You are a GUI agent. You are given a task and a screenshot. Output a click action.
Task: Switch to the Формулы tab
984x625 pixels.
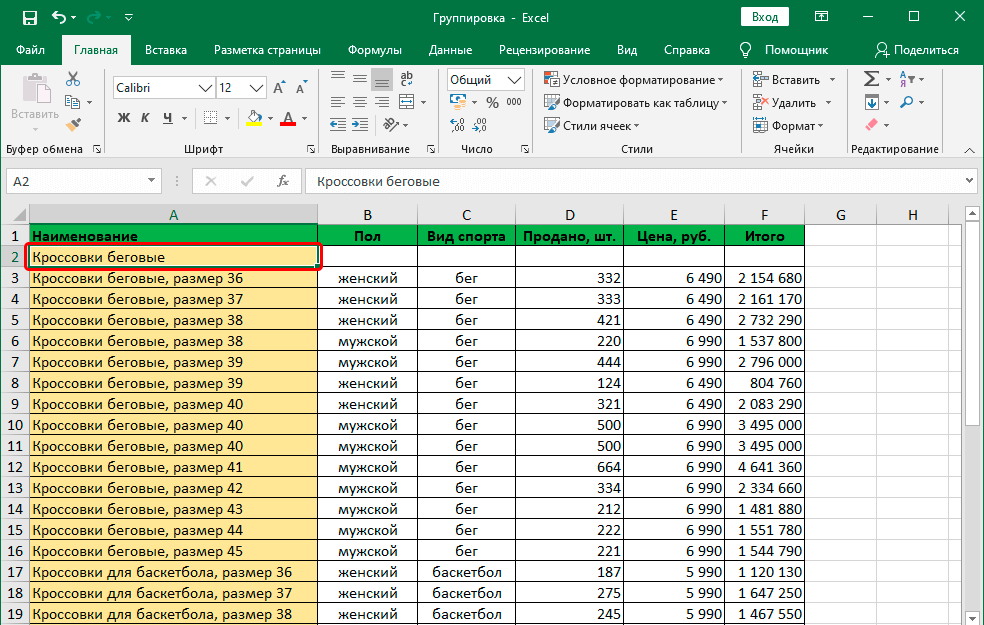pyautogui.click(x=375, y=50)
